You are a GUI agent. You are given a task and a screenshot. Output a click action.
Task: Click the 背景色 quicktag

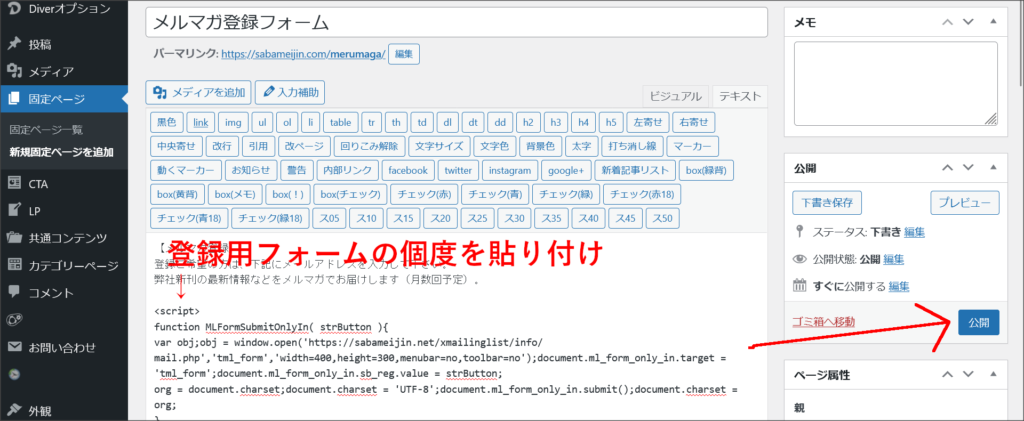click(541, 146)
